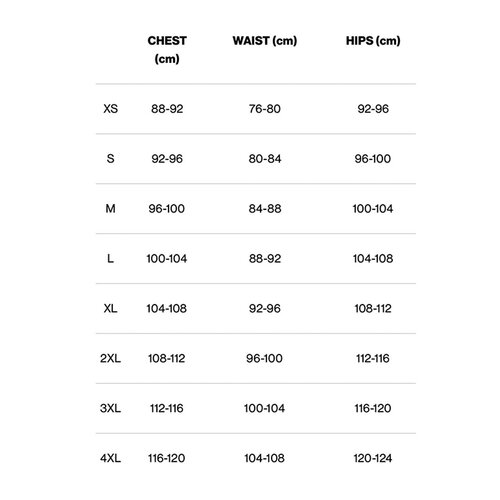Click the S hips value 96-100

[373, 159]
